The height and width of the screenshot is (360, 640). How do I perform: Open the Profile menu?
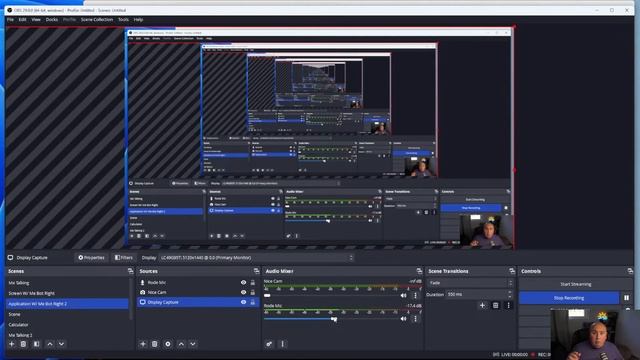pos(69,20)
